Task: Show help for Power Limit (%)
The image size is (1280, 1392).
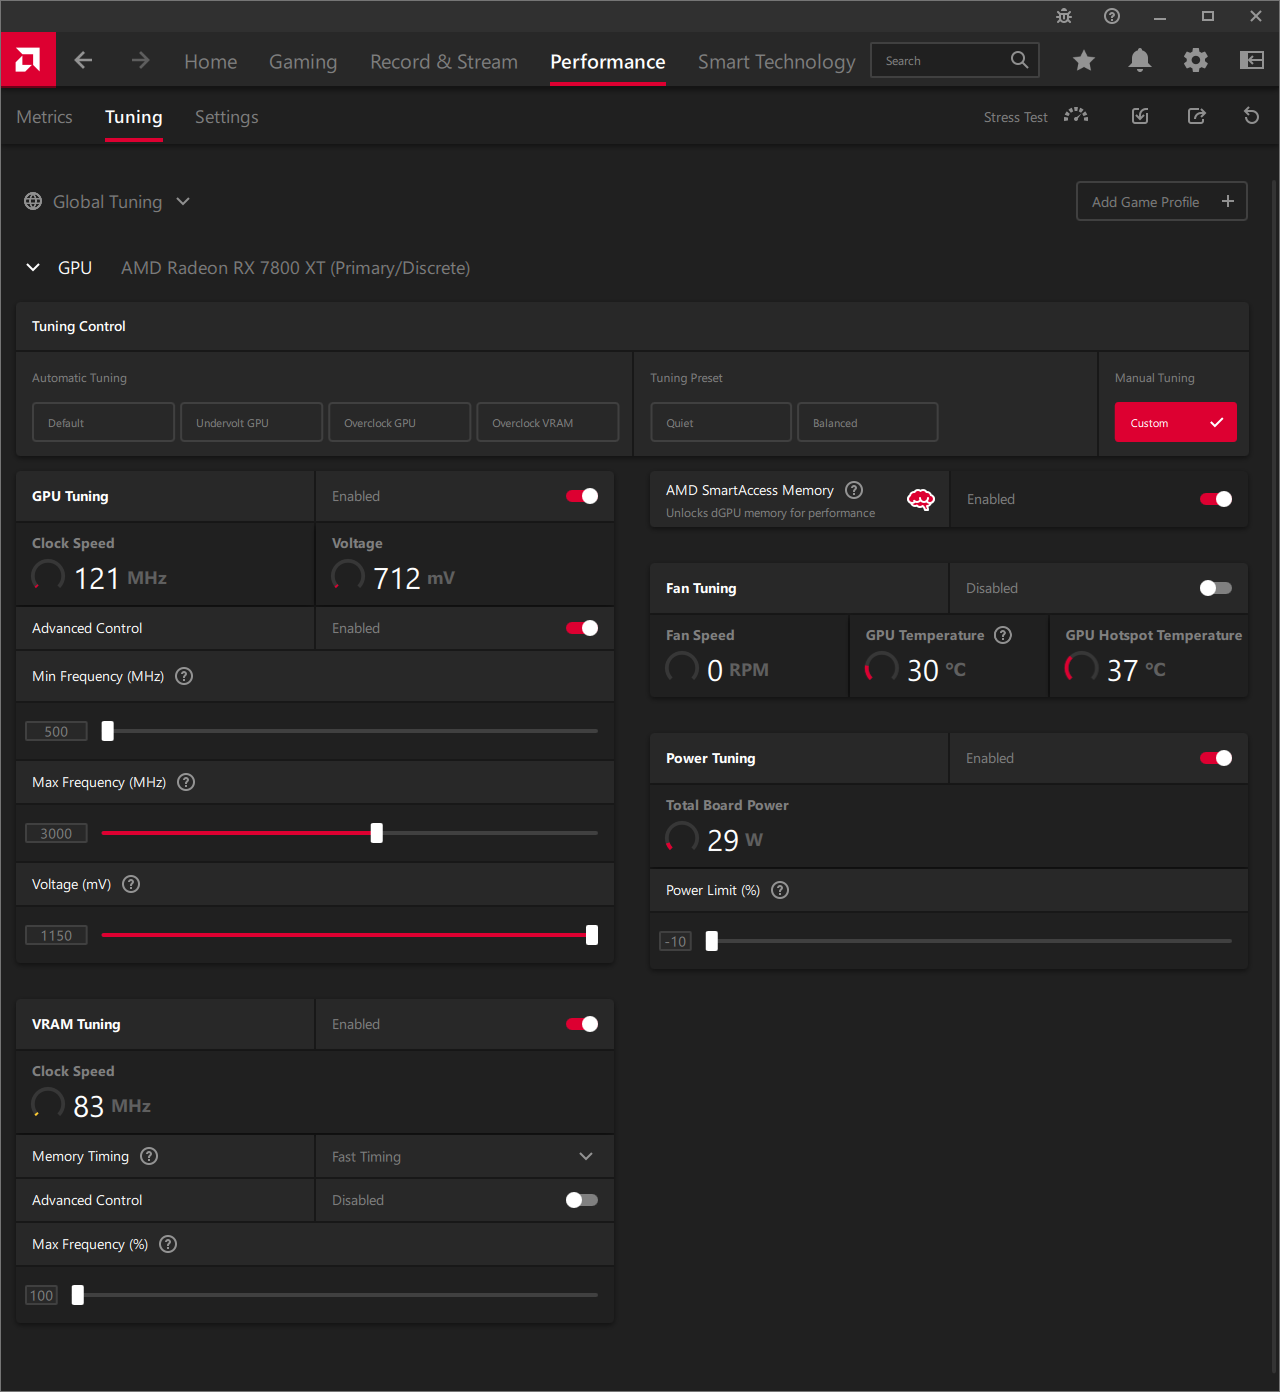Action: 780,890
